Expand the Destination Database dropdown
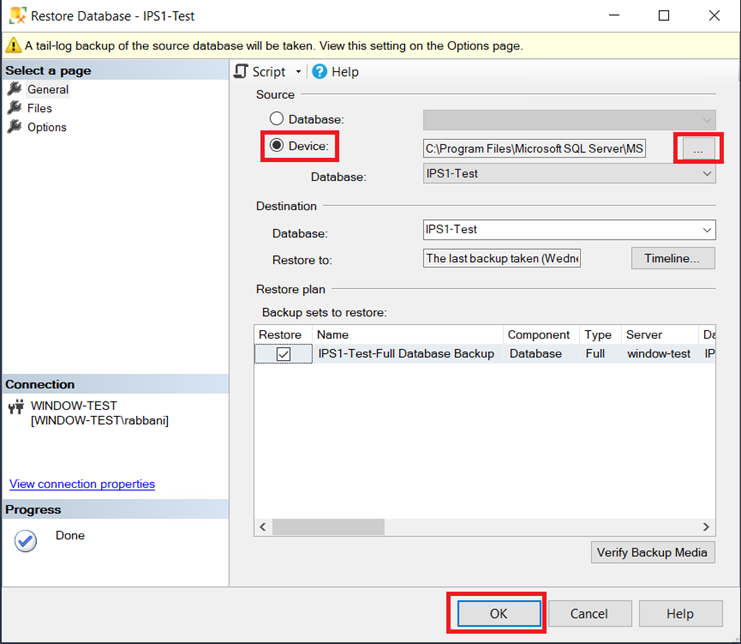741x644 pixels. (707, 230)
